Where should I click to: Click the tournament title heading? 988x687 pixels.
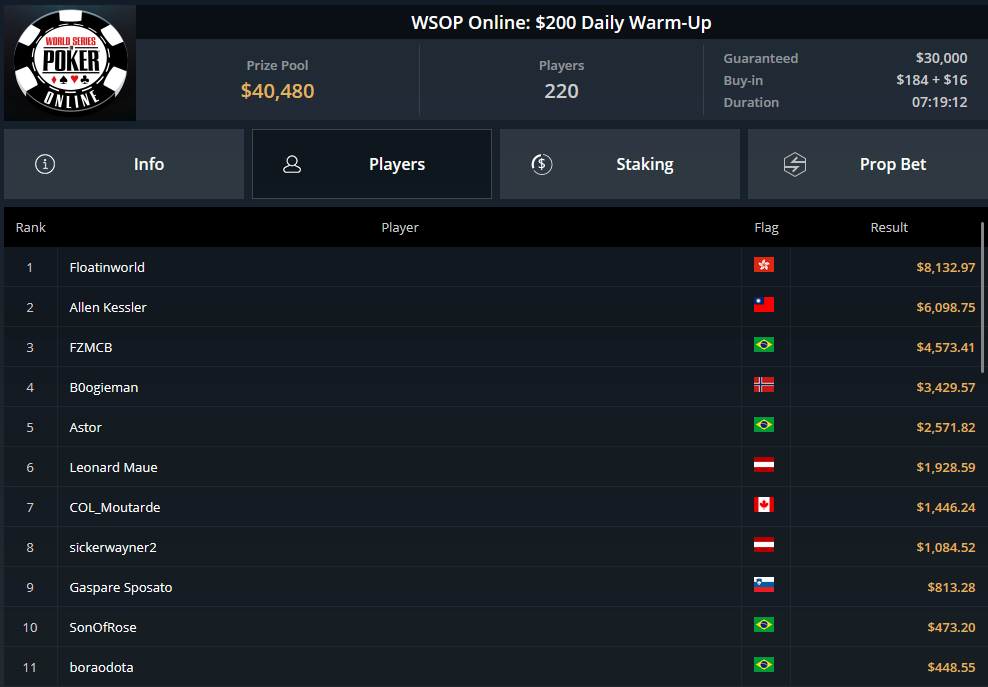[x=561, y=23]
